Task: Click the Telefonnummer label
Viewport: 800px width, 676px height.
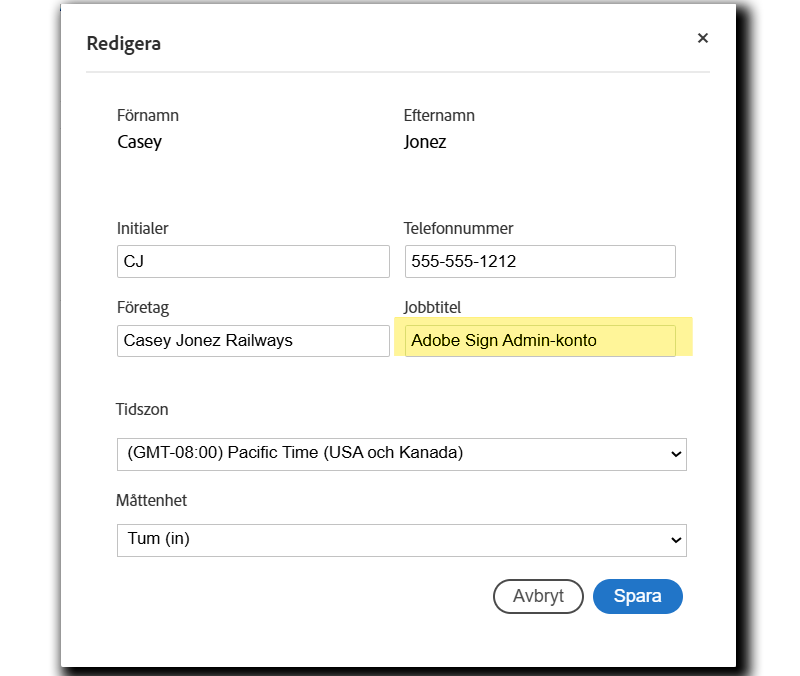Action: pyautogui.click(x=458, y=229)
